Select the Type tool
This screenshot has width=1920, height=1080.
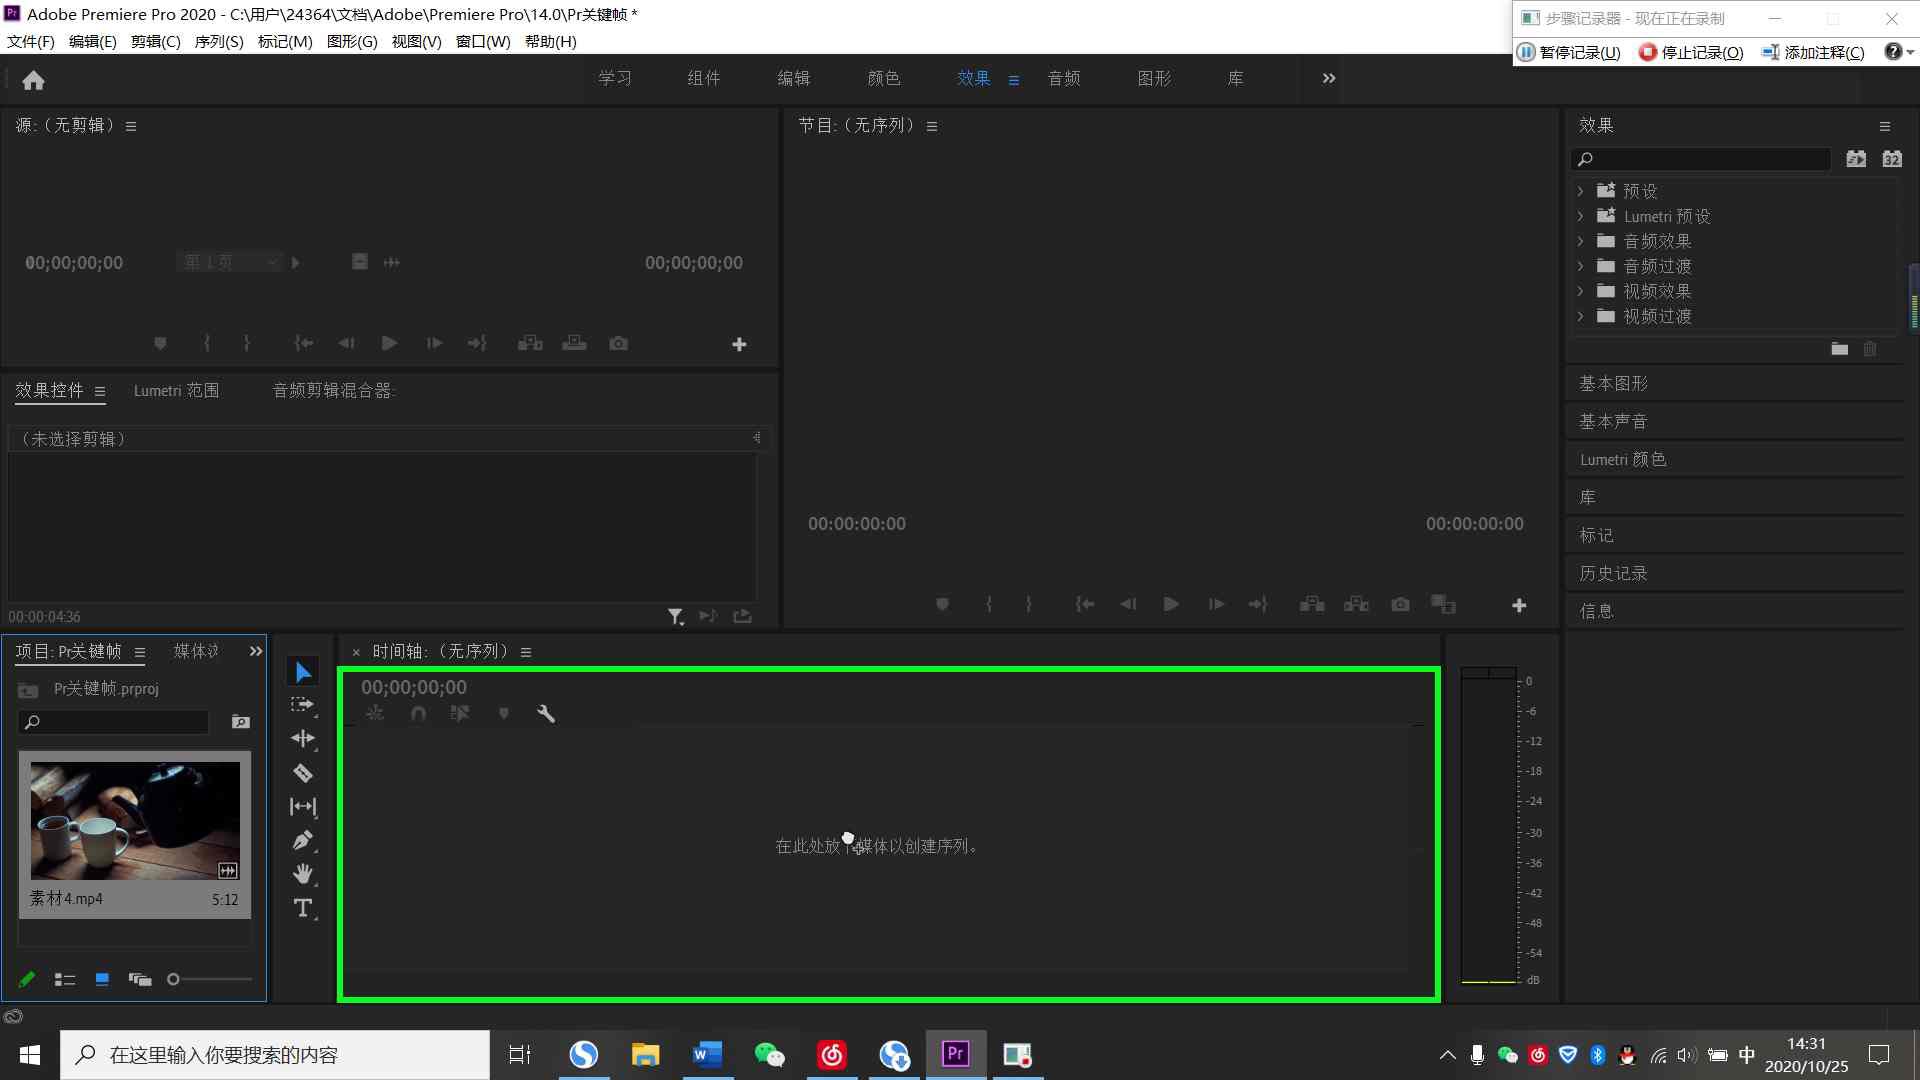point(303,908)
